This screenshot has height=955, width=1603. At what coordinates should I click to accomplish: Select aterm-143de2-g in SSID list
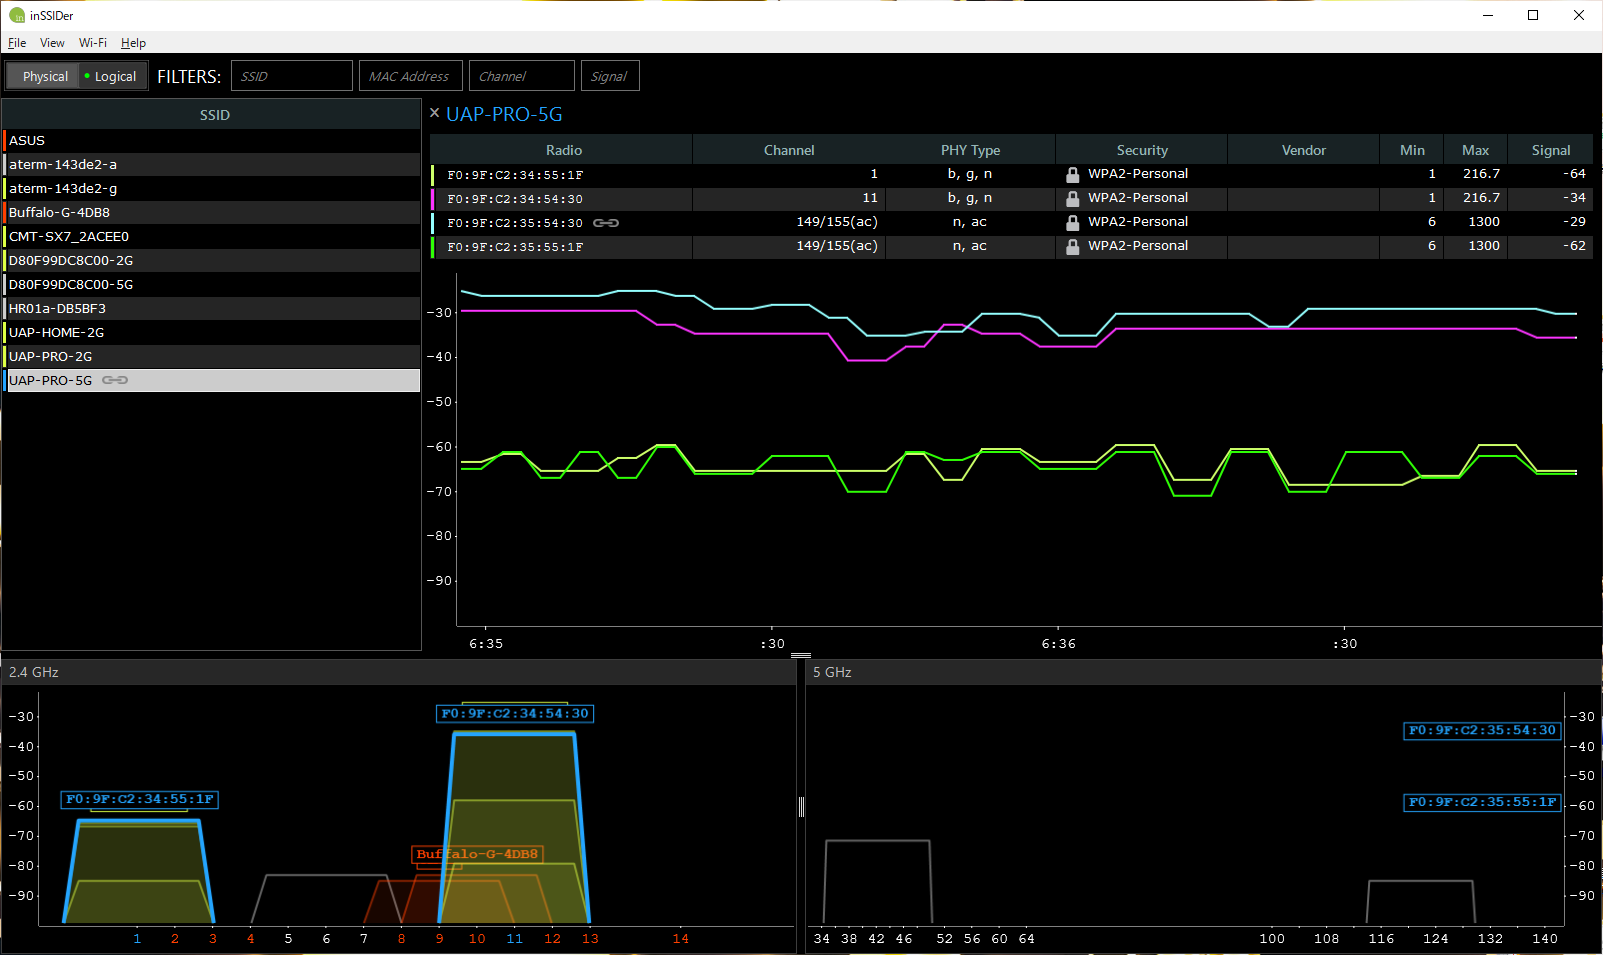[211, 189]
